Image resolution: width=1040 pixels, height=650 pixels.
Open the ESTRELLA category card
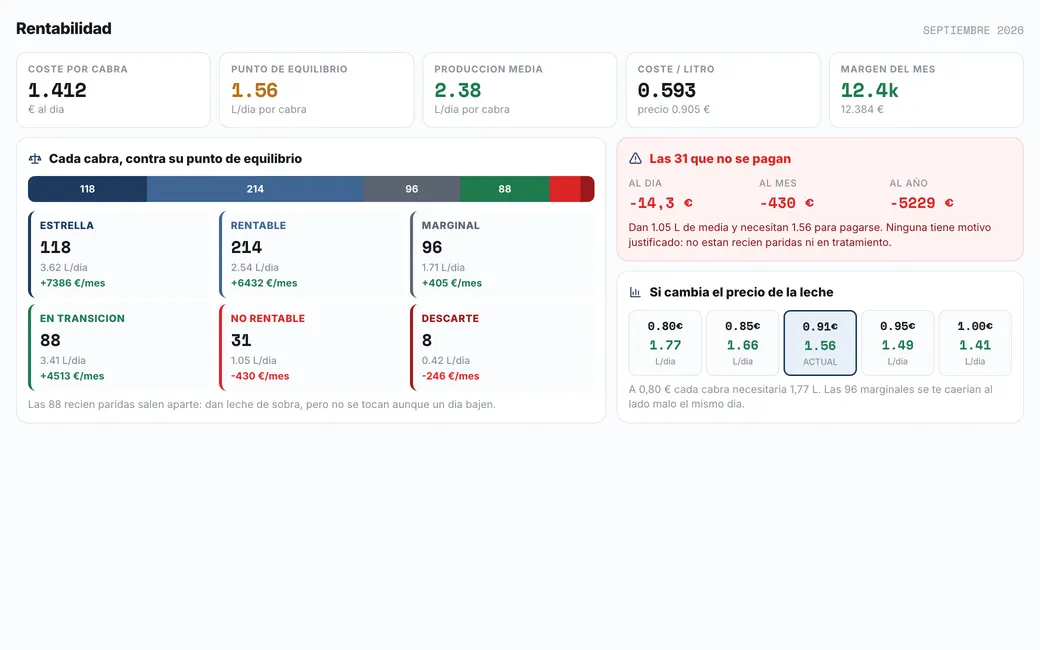point(119,254)
